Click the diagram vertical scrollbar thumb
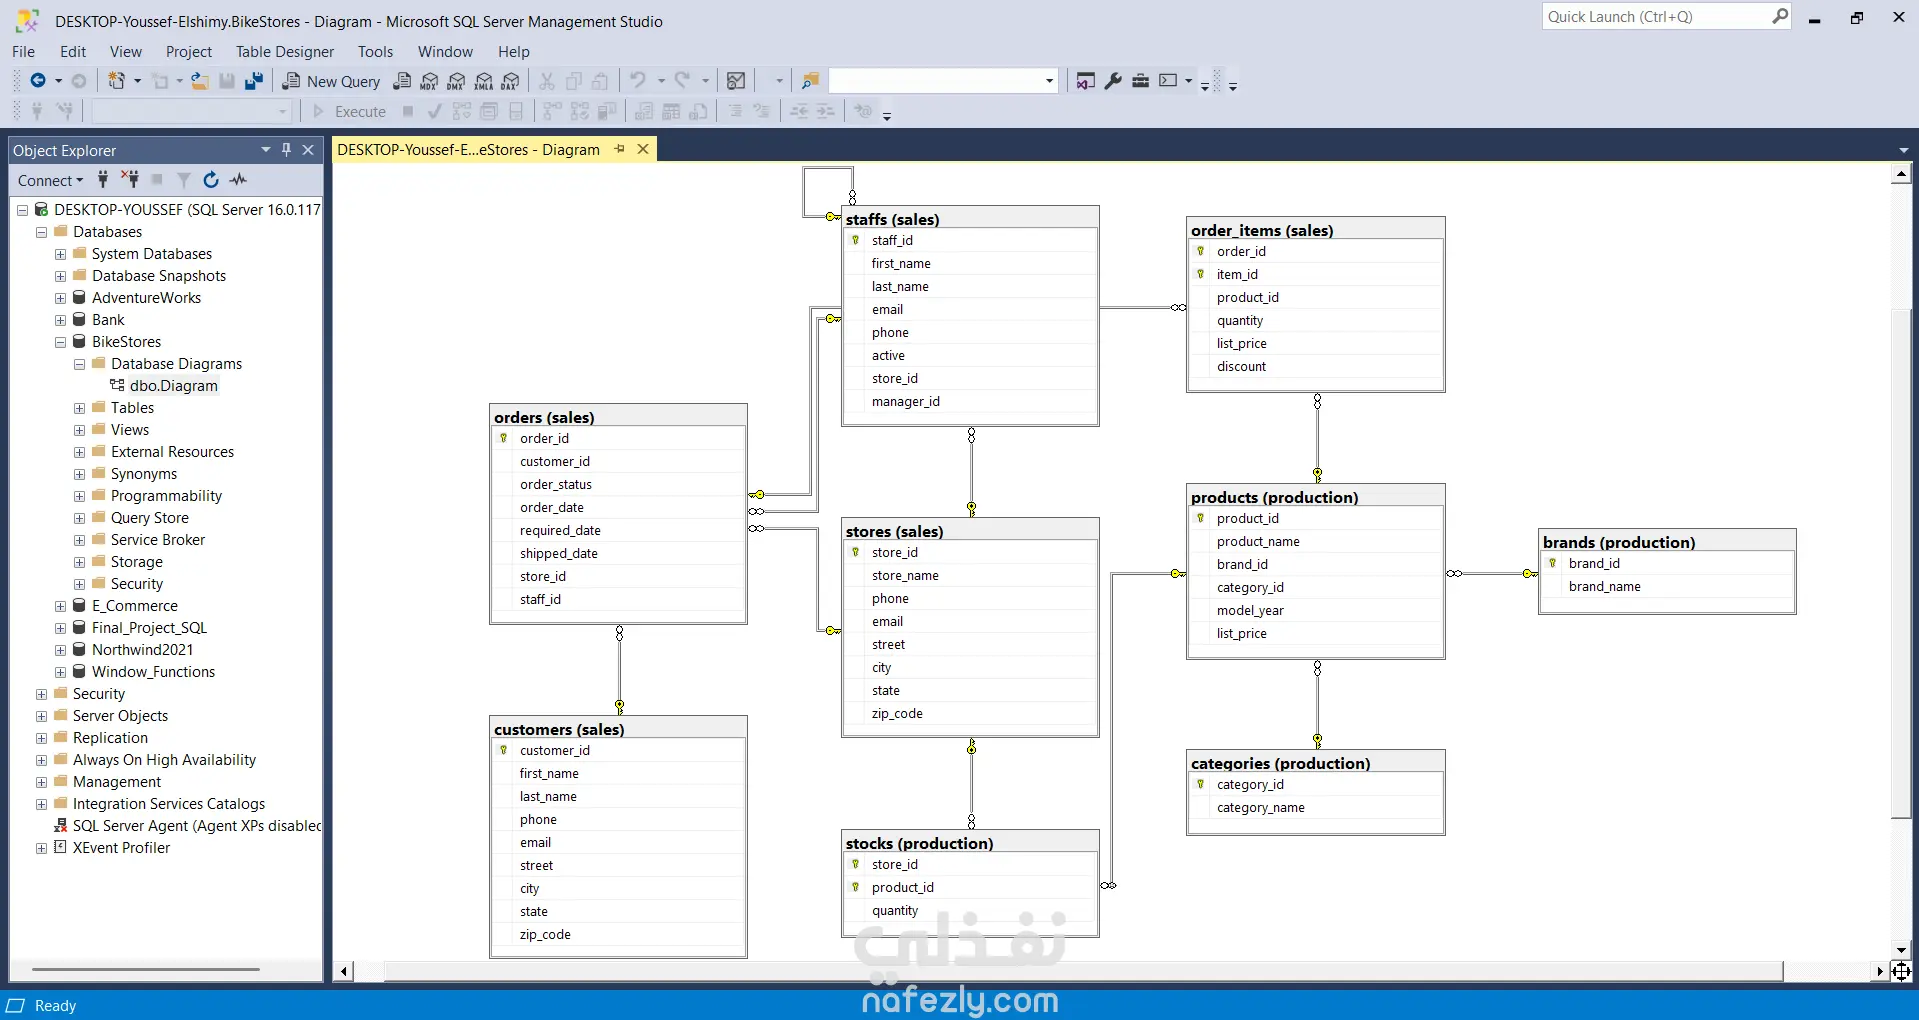This screenshot has height=1020, width=1919. click(1901, 564)
